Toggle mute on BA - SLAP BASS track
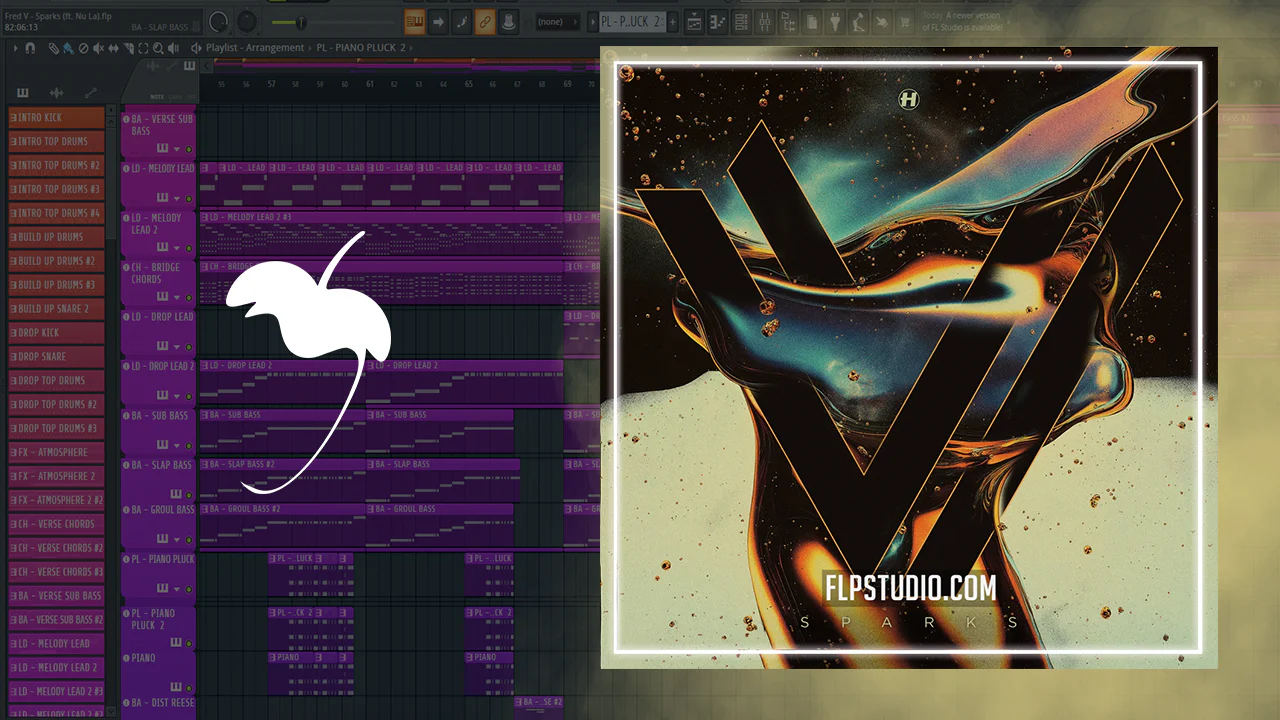This screenshot has width=1280, height=720. pyautogui.click(x=188, y=495)
